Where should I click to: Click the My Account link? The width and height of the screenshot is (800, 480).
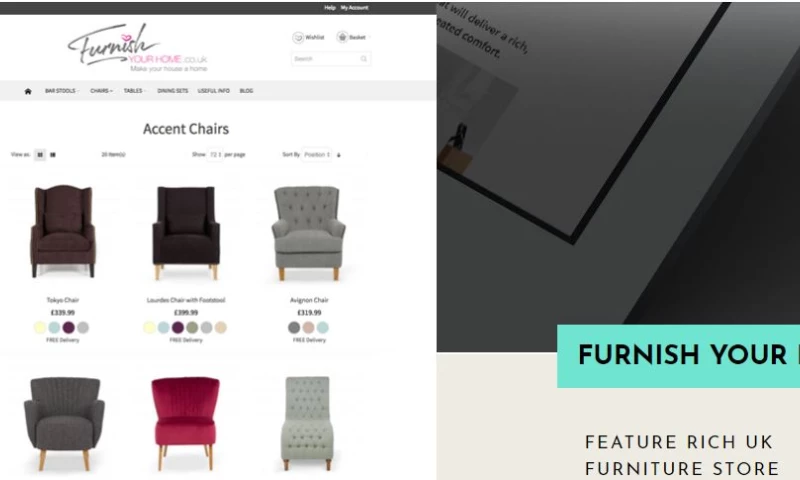click(x=355, y=8)
